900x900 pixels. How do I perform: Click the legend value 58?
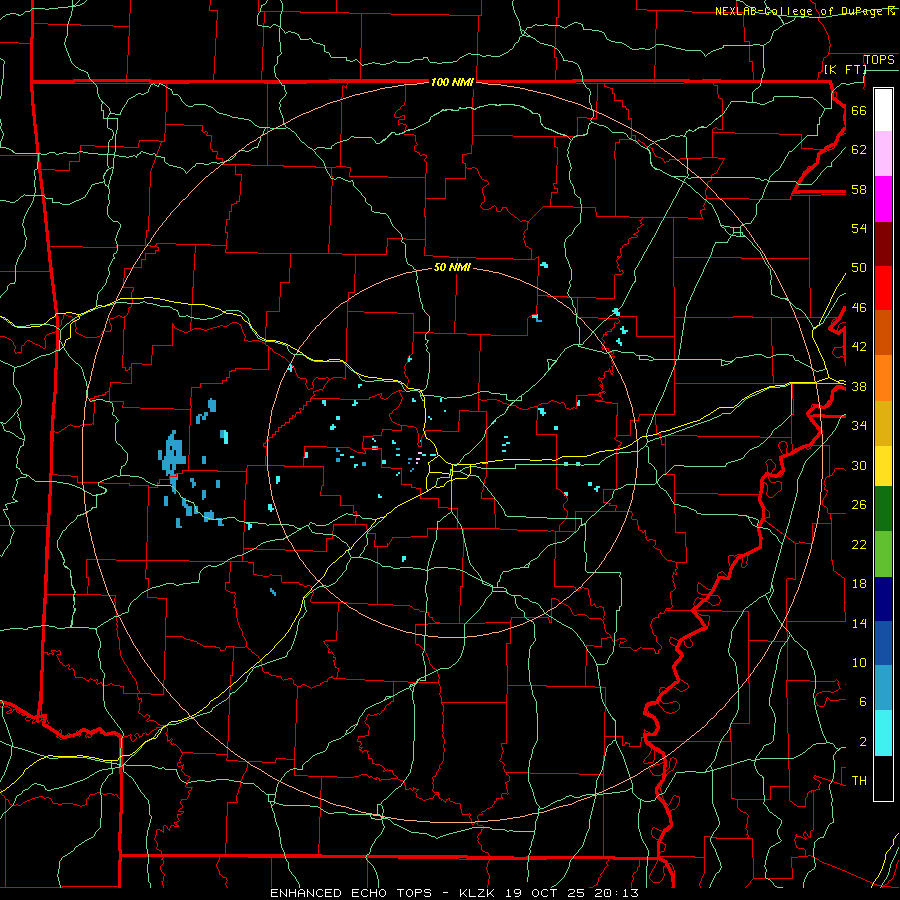[x=859, y=189]
